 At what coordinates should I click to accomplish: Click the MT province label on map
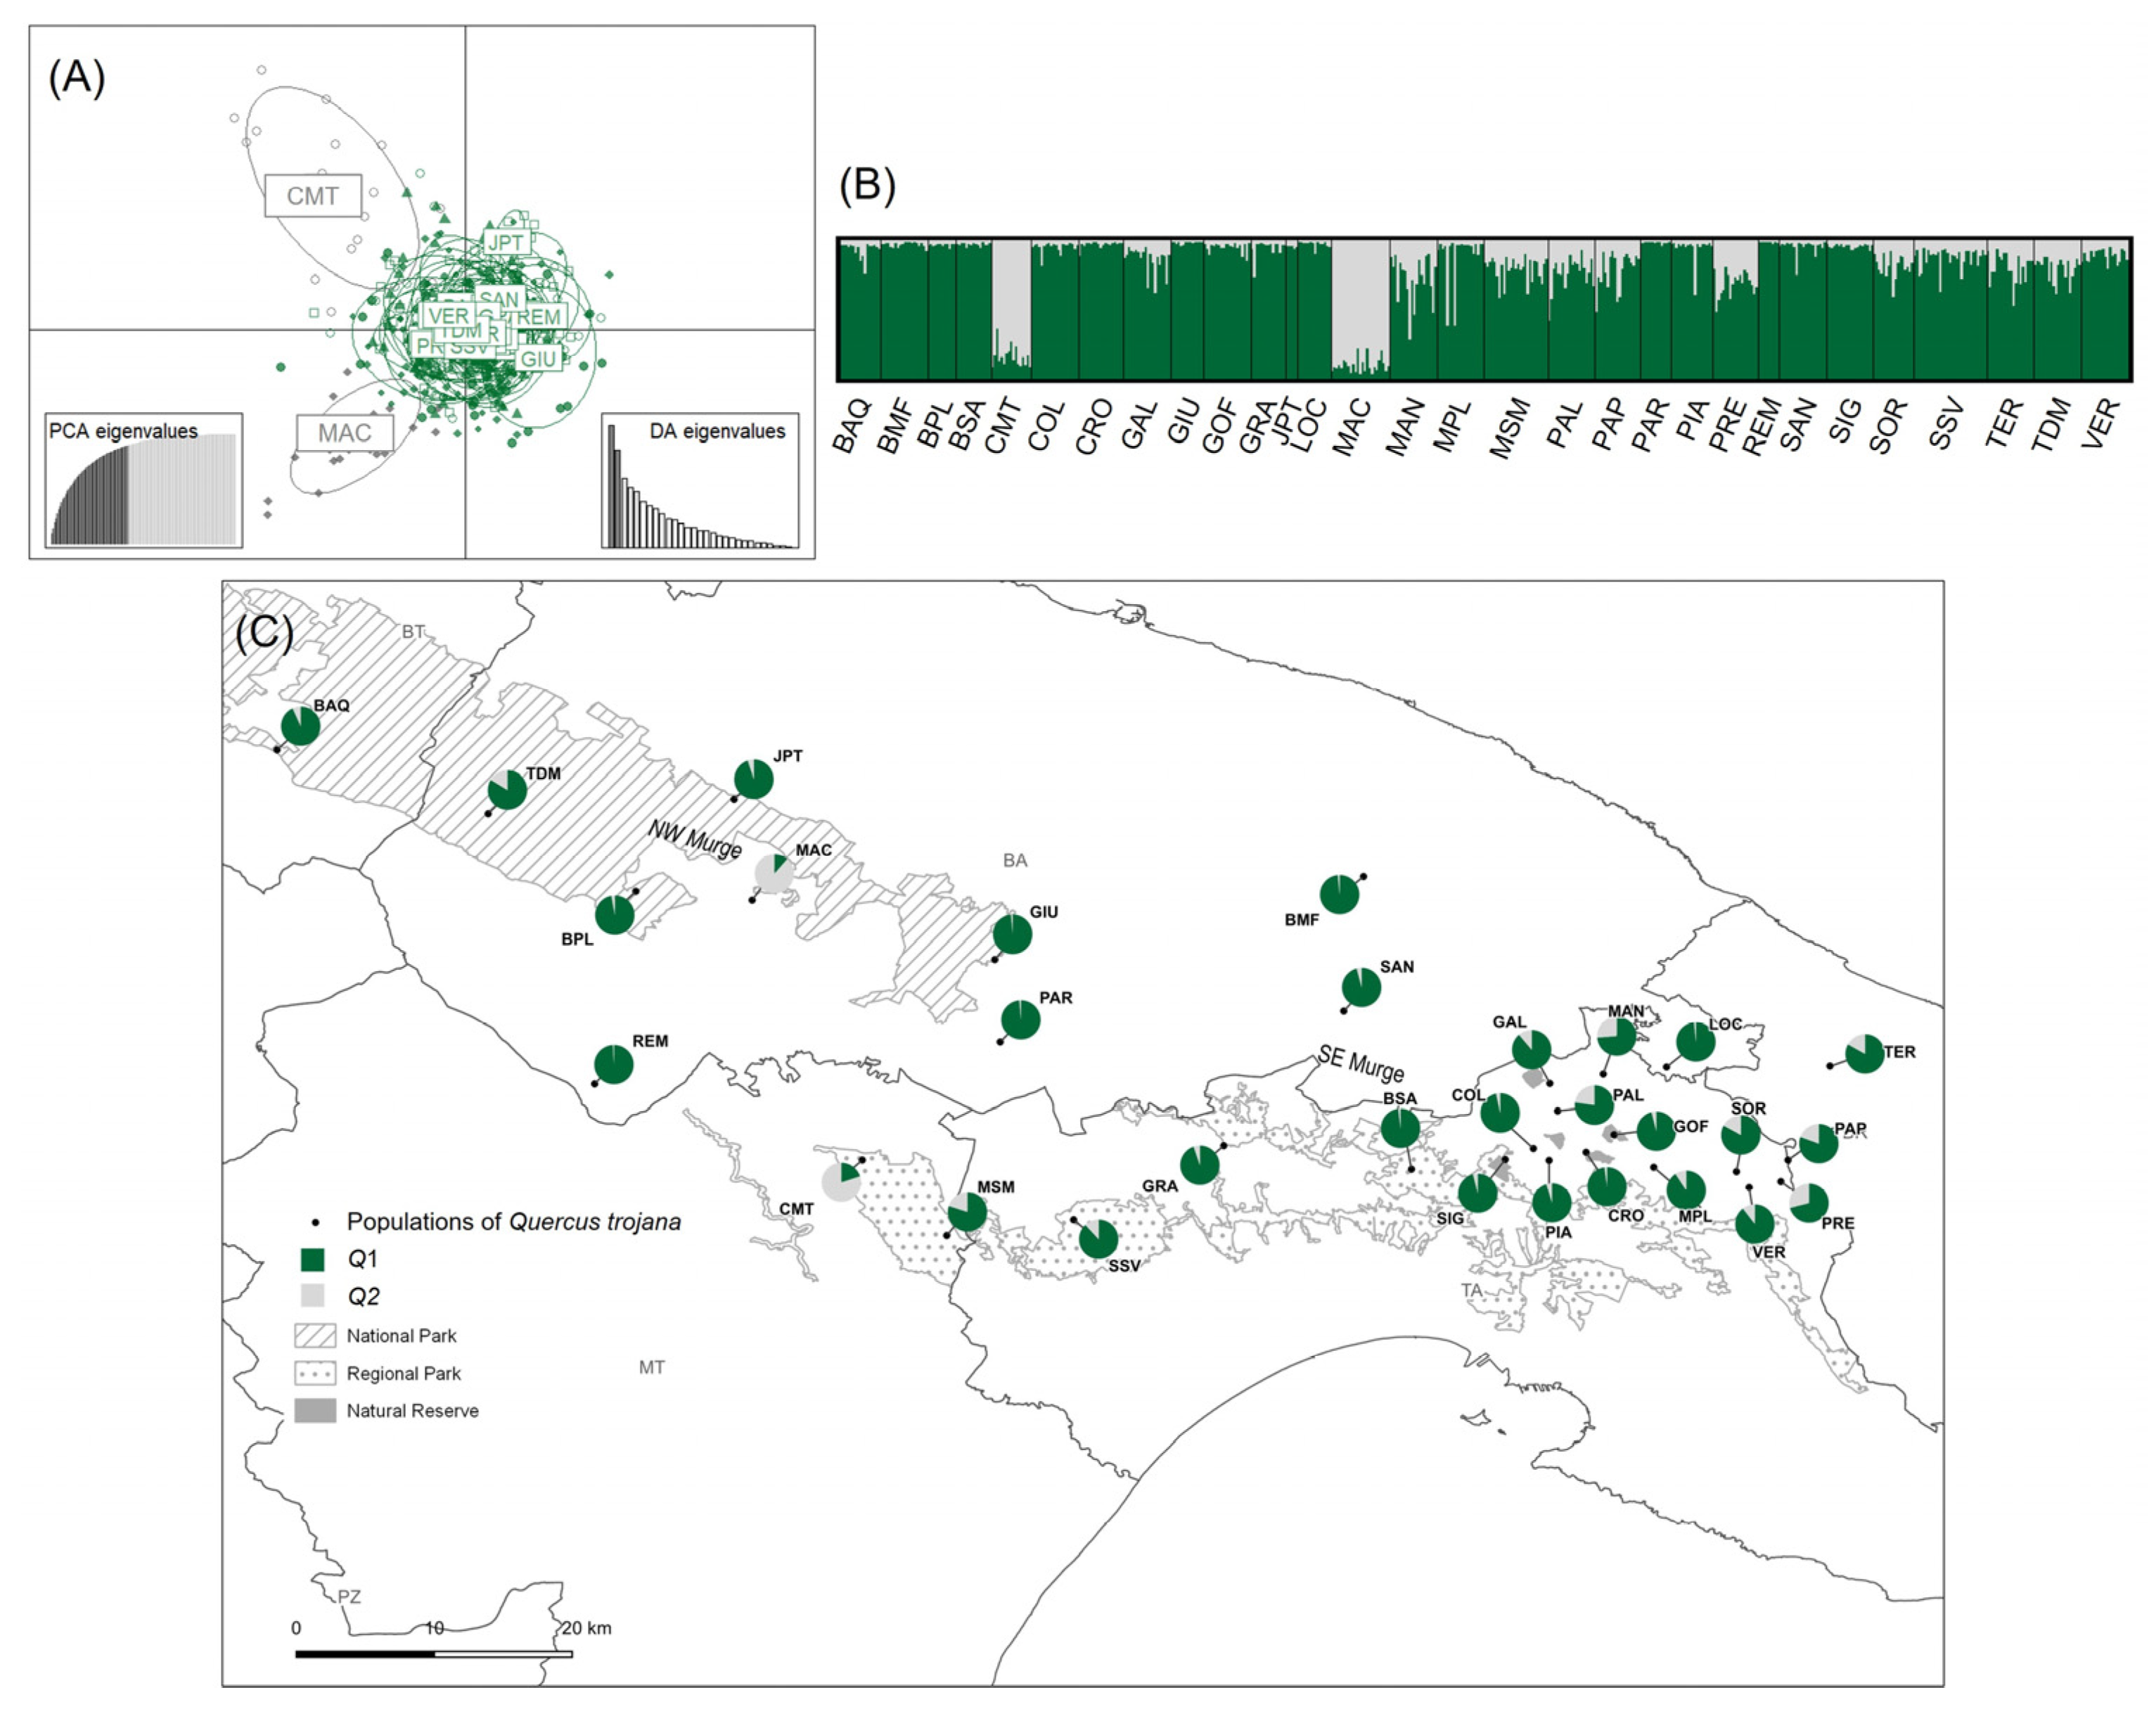point(652,1368)
